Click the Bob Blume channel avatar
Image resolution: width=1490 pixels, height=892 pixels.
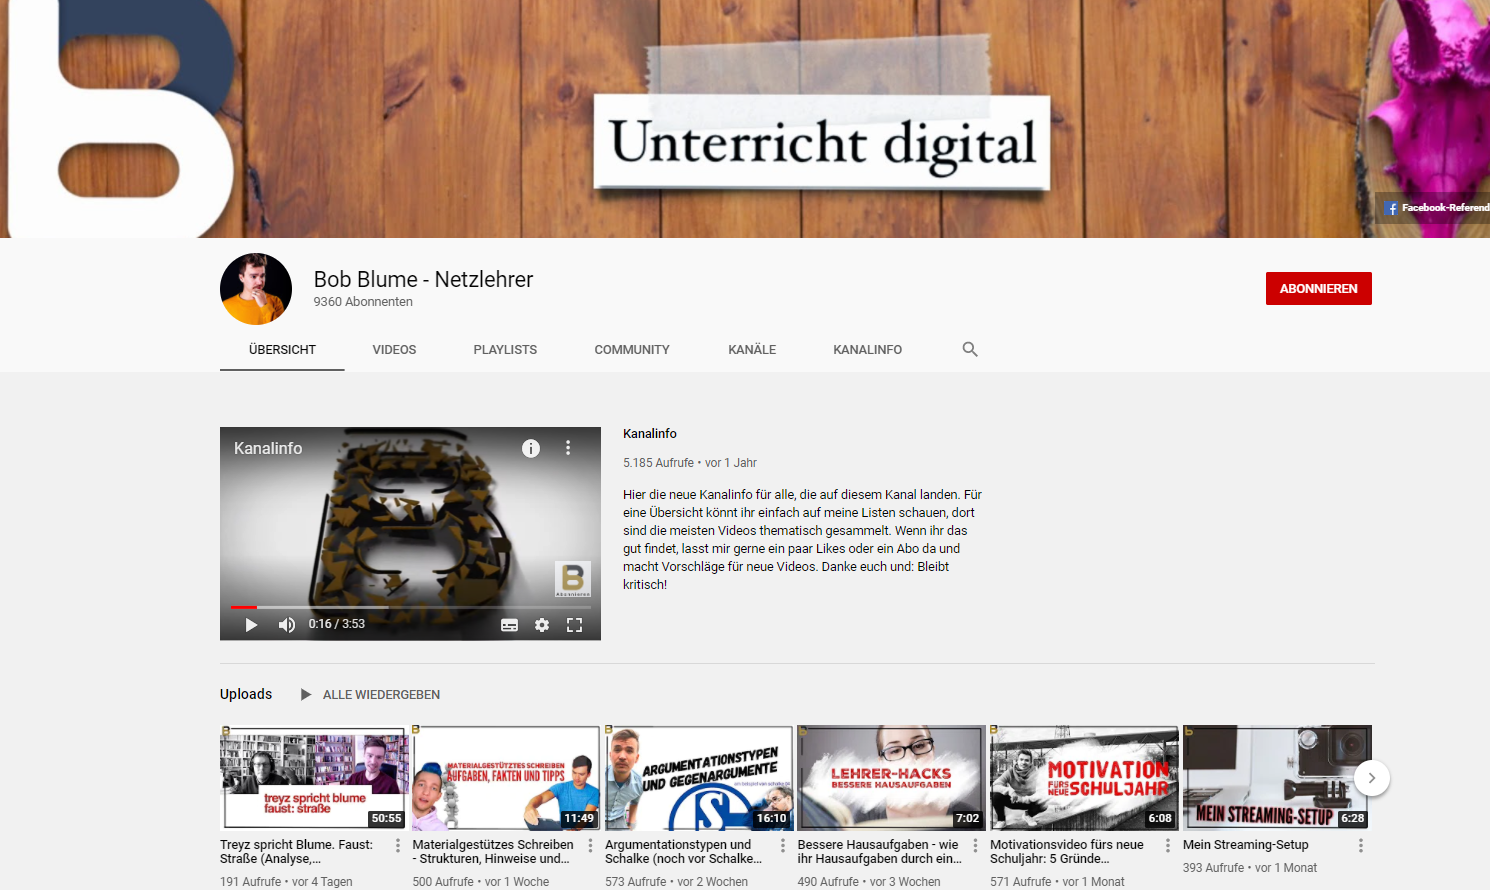(x=256, y=288)
